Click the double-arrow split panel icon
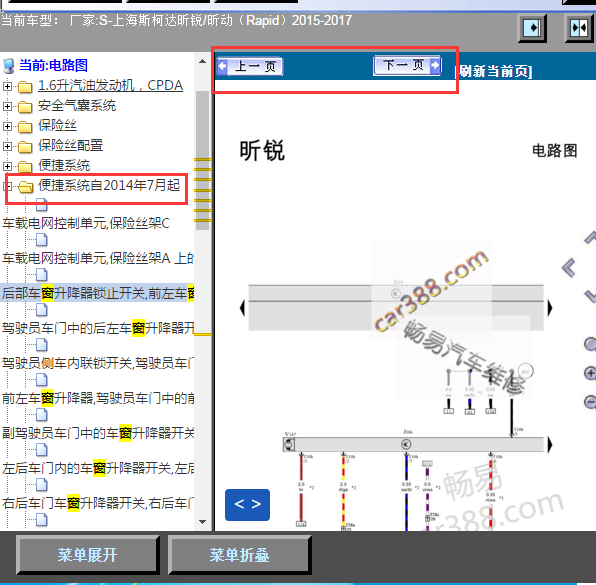 click(x=580, y=28)
